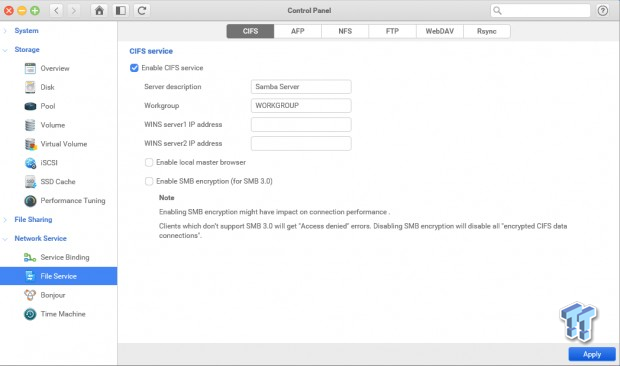Screen dimensions: 620x366
Task: Select the Overview text in sidebar
Action: (x=55, y=68)
